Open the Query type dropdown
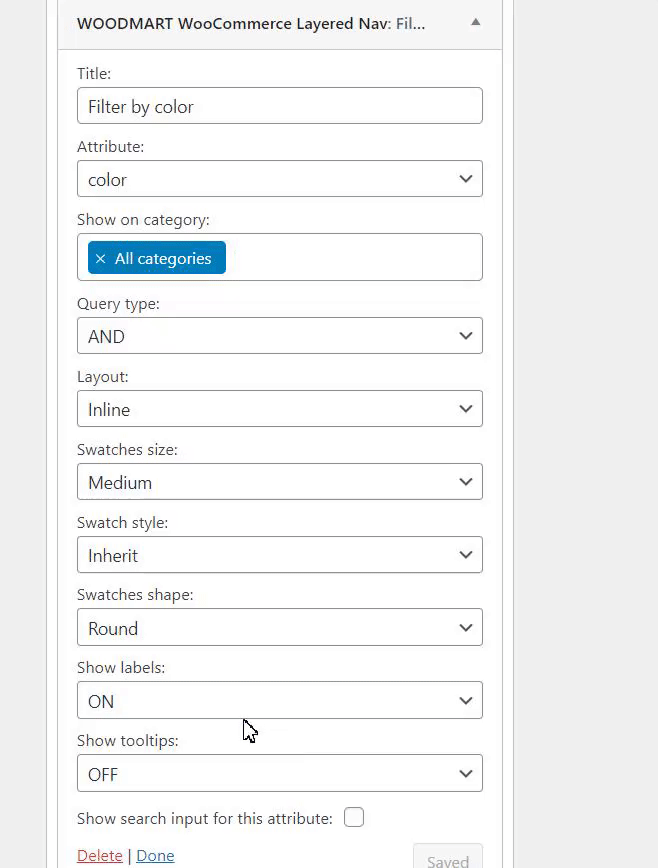658x868 pixels. pyautogui.click(x=279, y=336)
